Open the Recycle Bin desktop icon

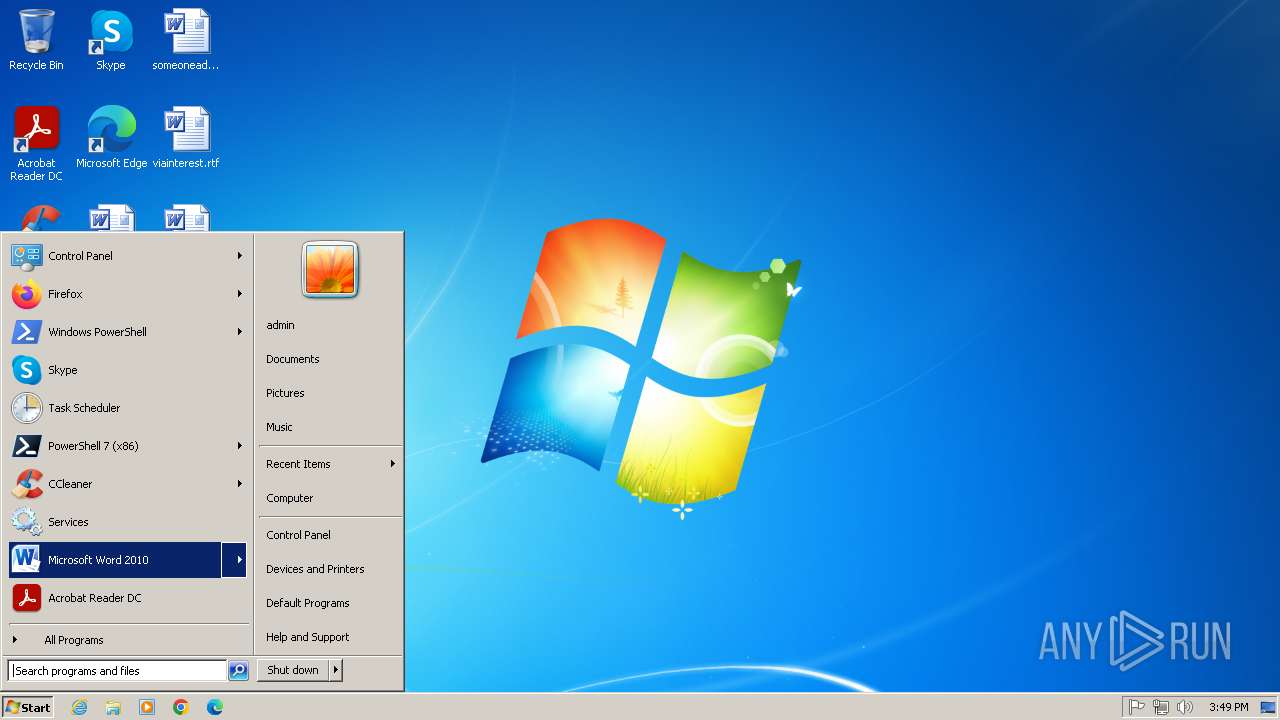pos(36,40)
